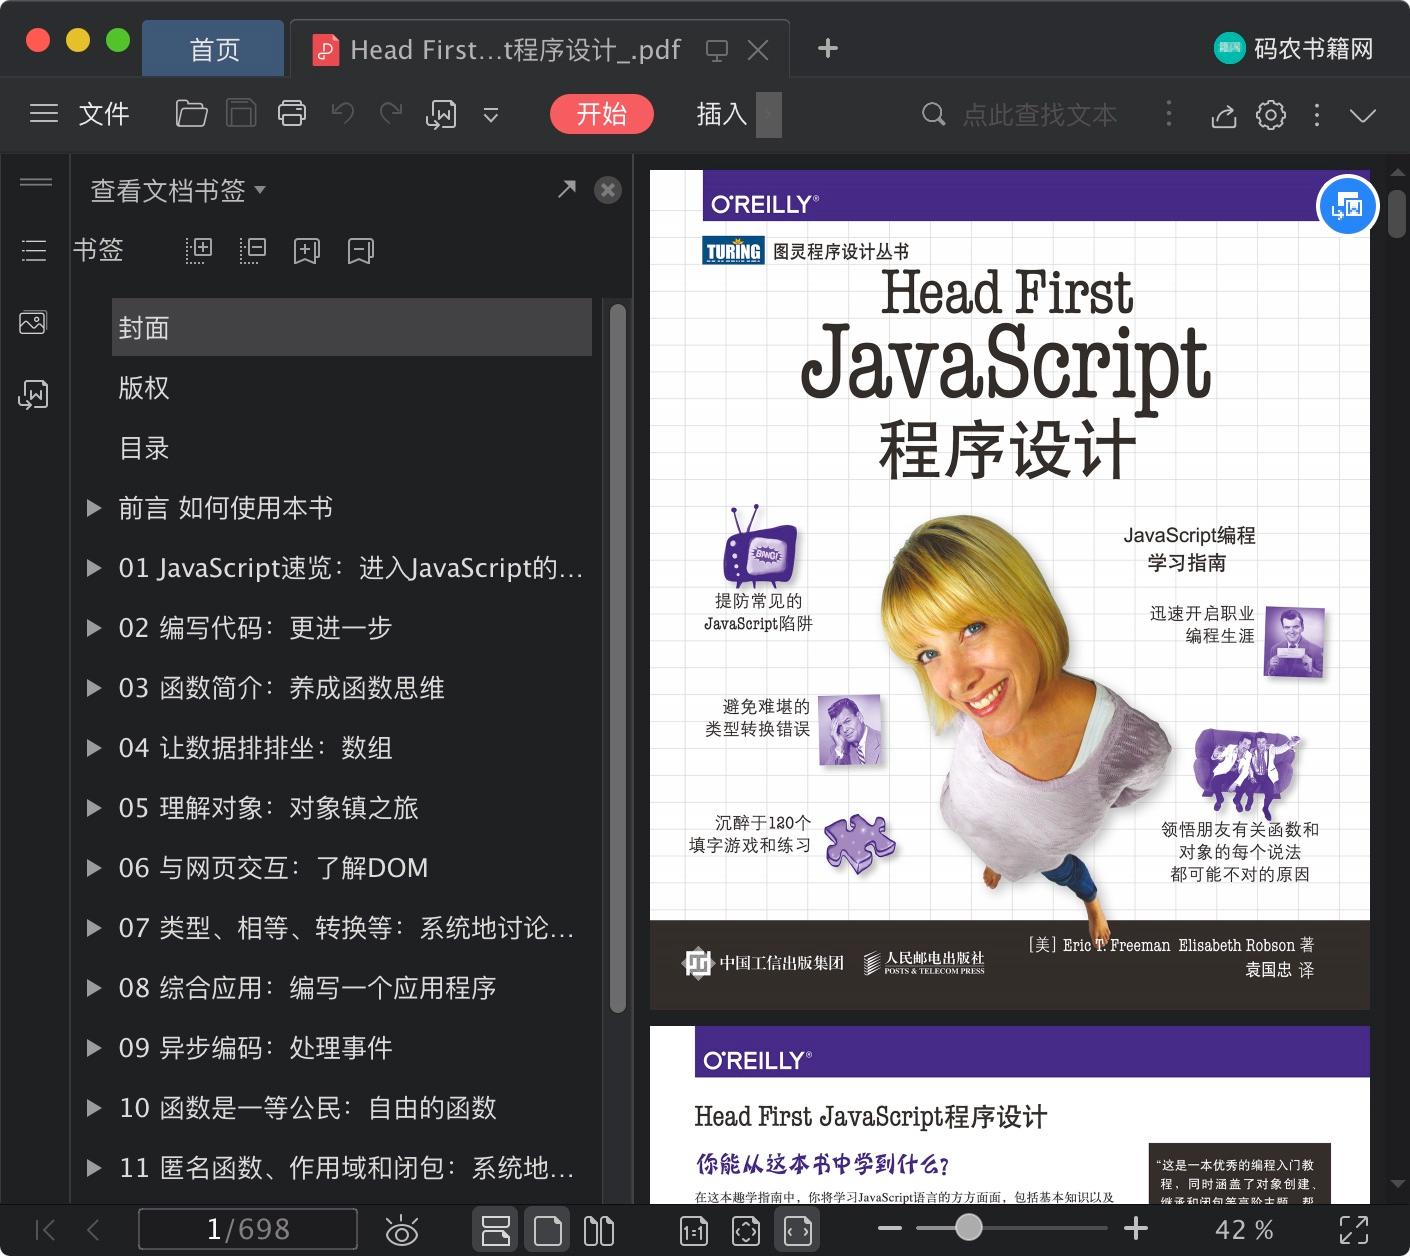This screenshot has width=1410, height=1256.
Task: Open the hamburger file menu icon
Action: [44, 114]
